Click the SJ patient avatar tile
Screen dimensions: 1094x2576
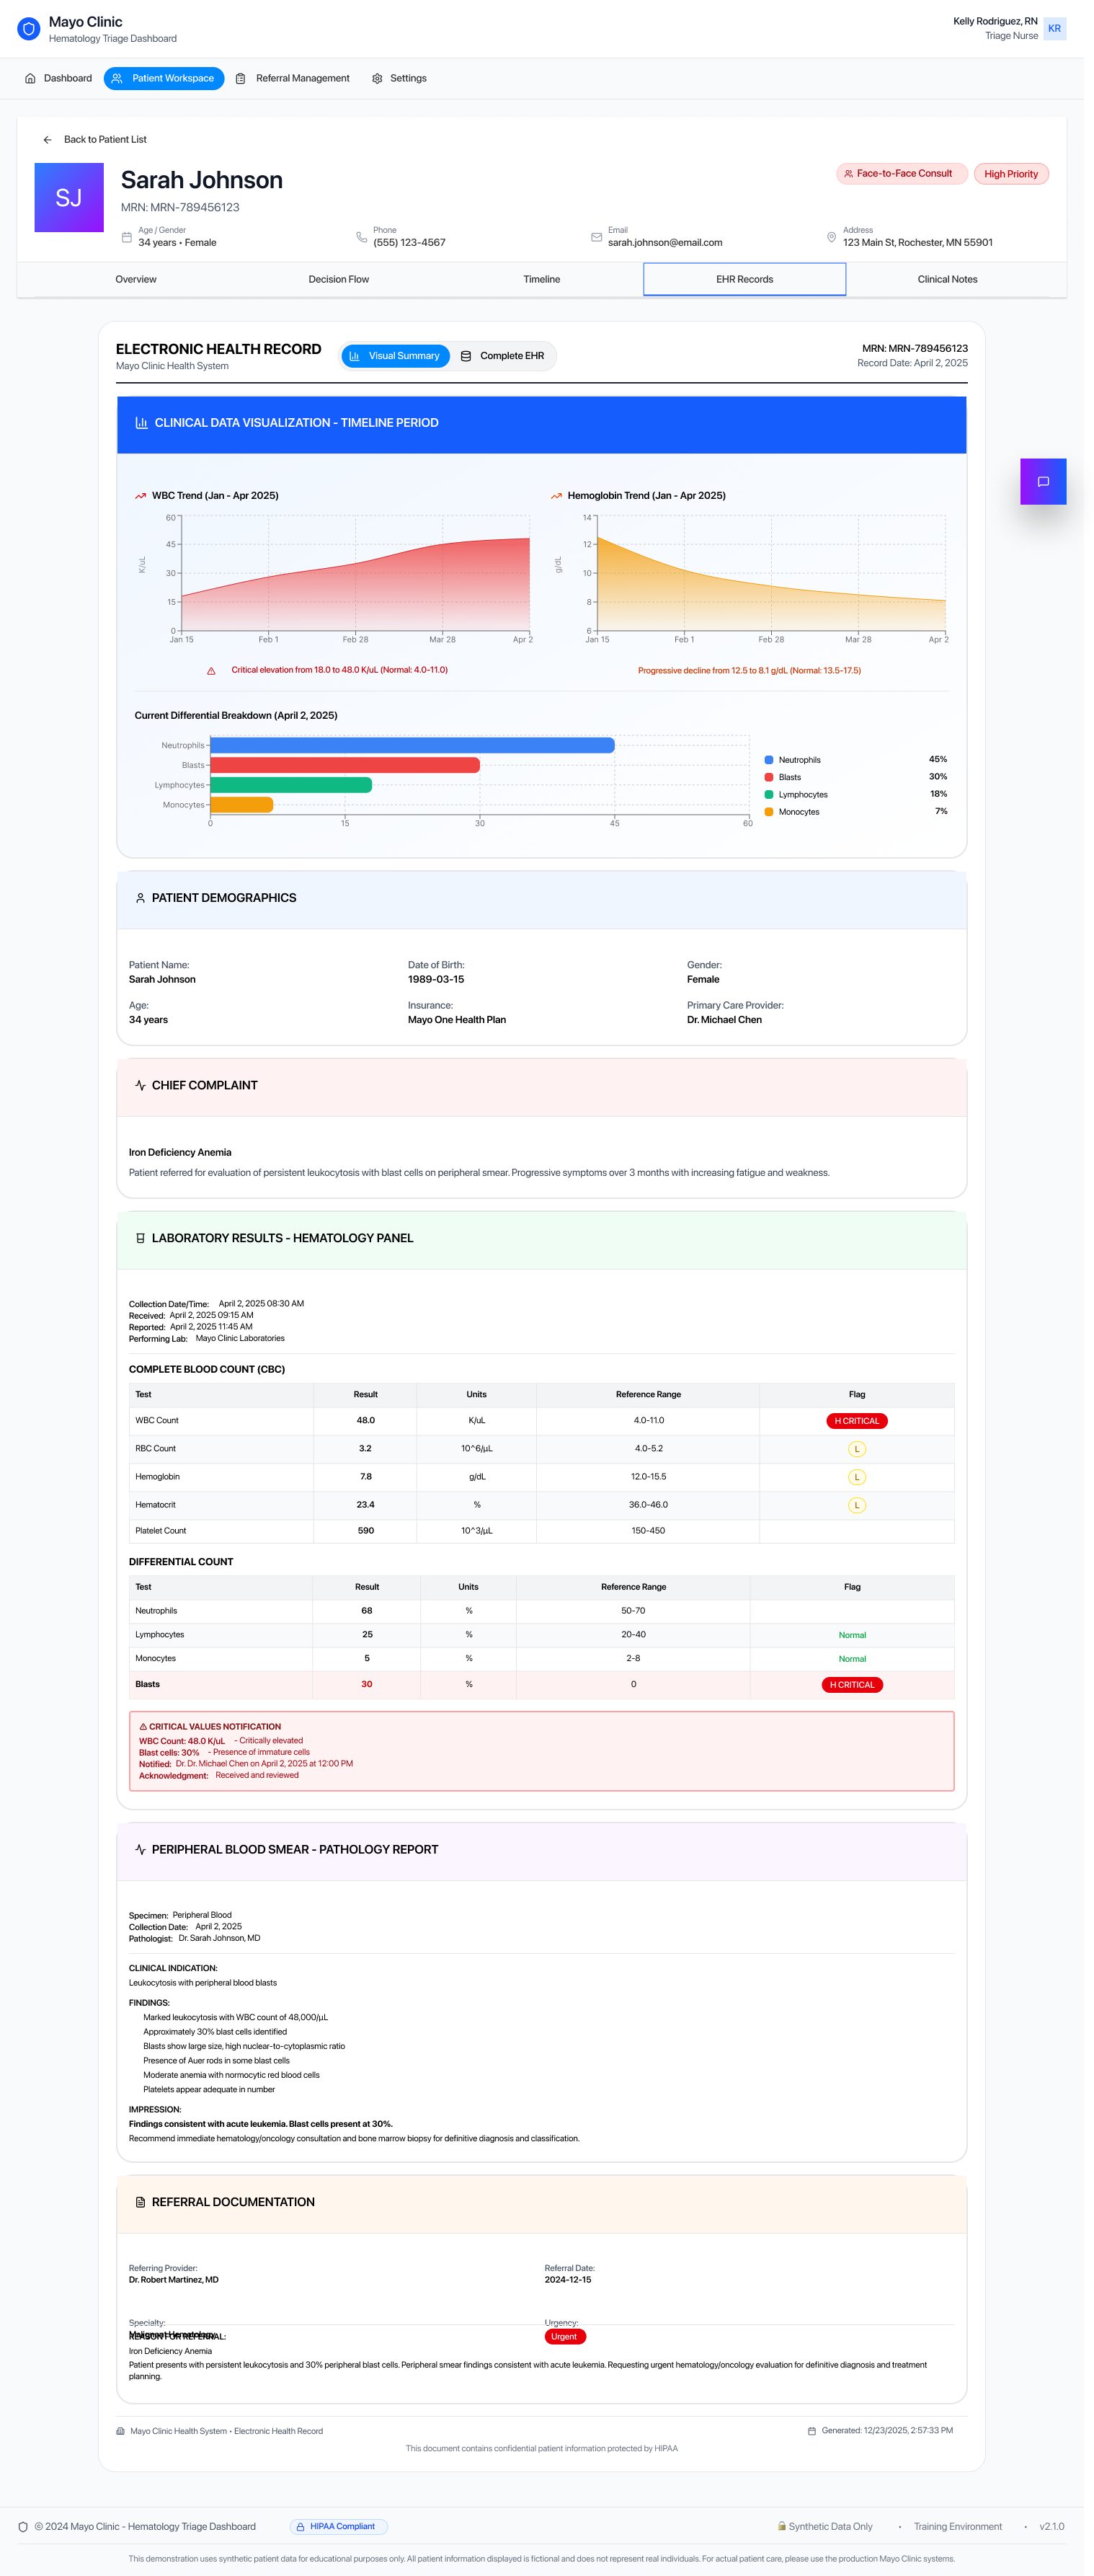click(x=69, y=198)
